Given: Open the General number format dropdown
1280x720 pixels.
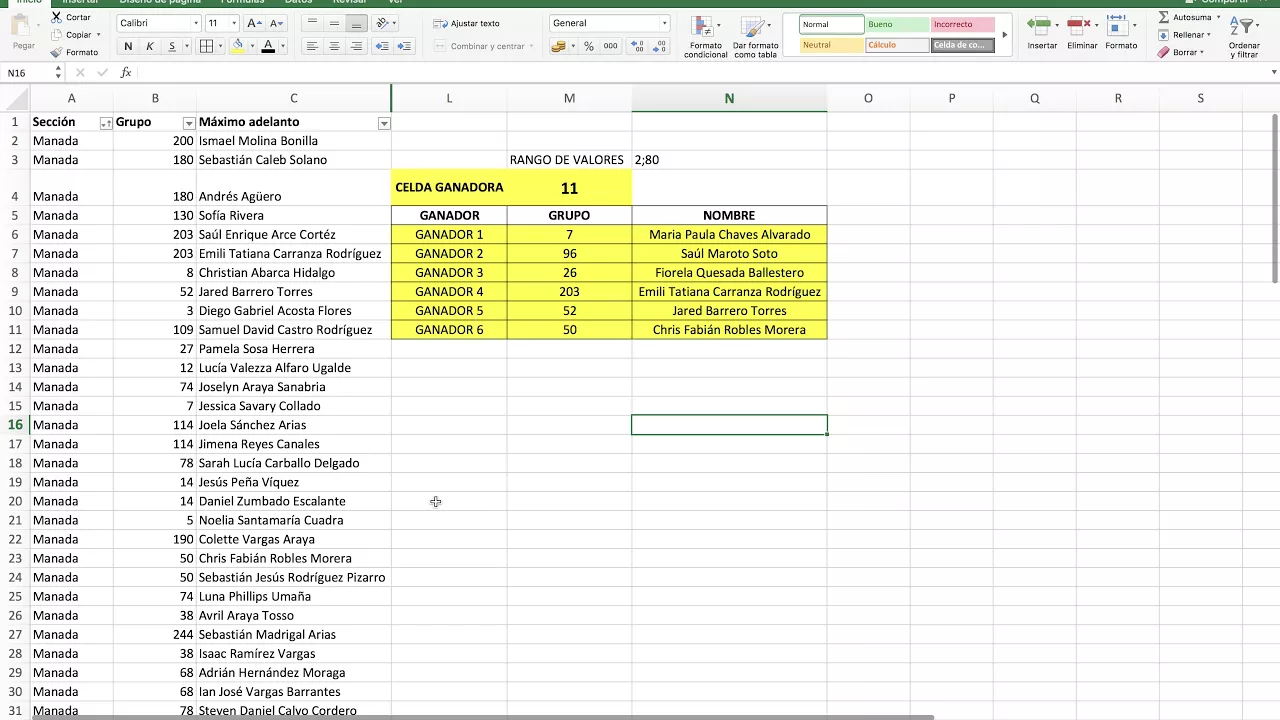Looking at the screenshot, I should 664,23.
